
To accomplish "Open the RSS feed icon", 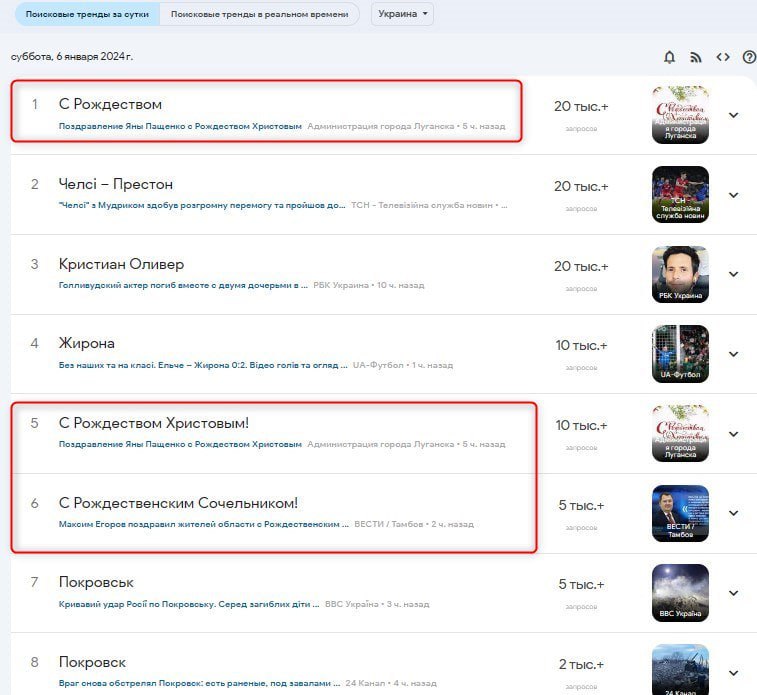I will coord(696,57).
